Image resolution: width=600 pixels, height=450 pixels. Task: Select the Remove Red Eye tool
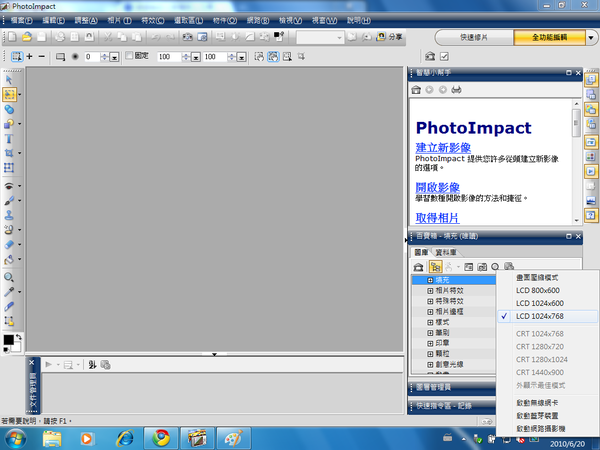(9, 186)
